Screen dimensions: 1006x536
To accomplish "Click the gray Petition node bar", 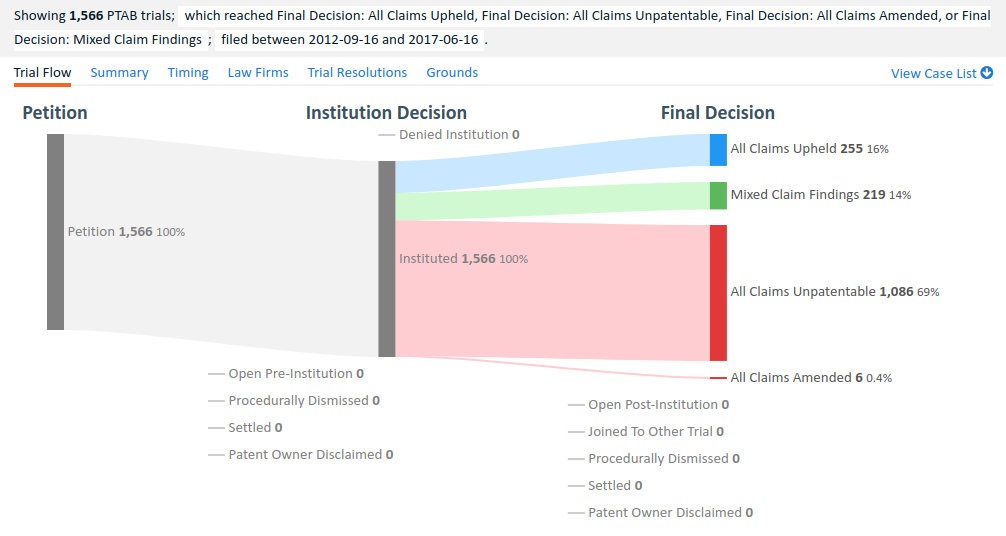I will tap(56, 231).
